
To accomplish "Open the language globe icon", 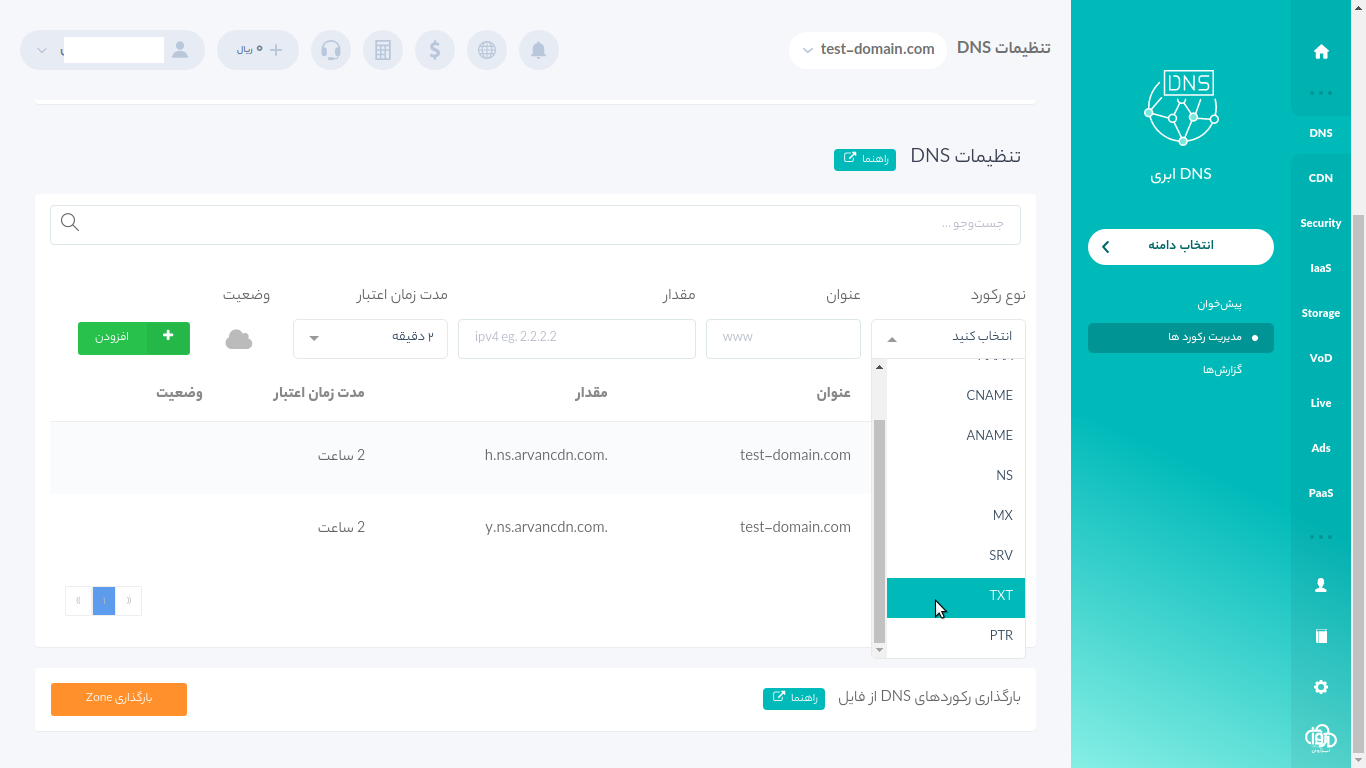I will click(x=487, y=50).
